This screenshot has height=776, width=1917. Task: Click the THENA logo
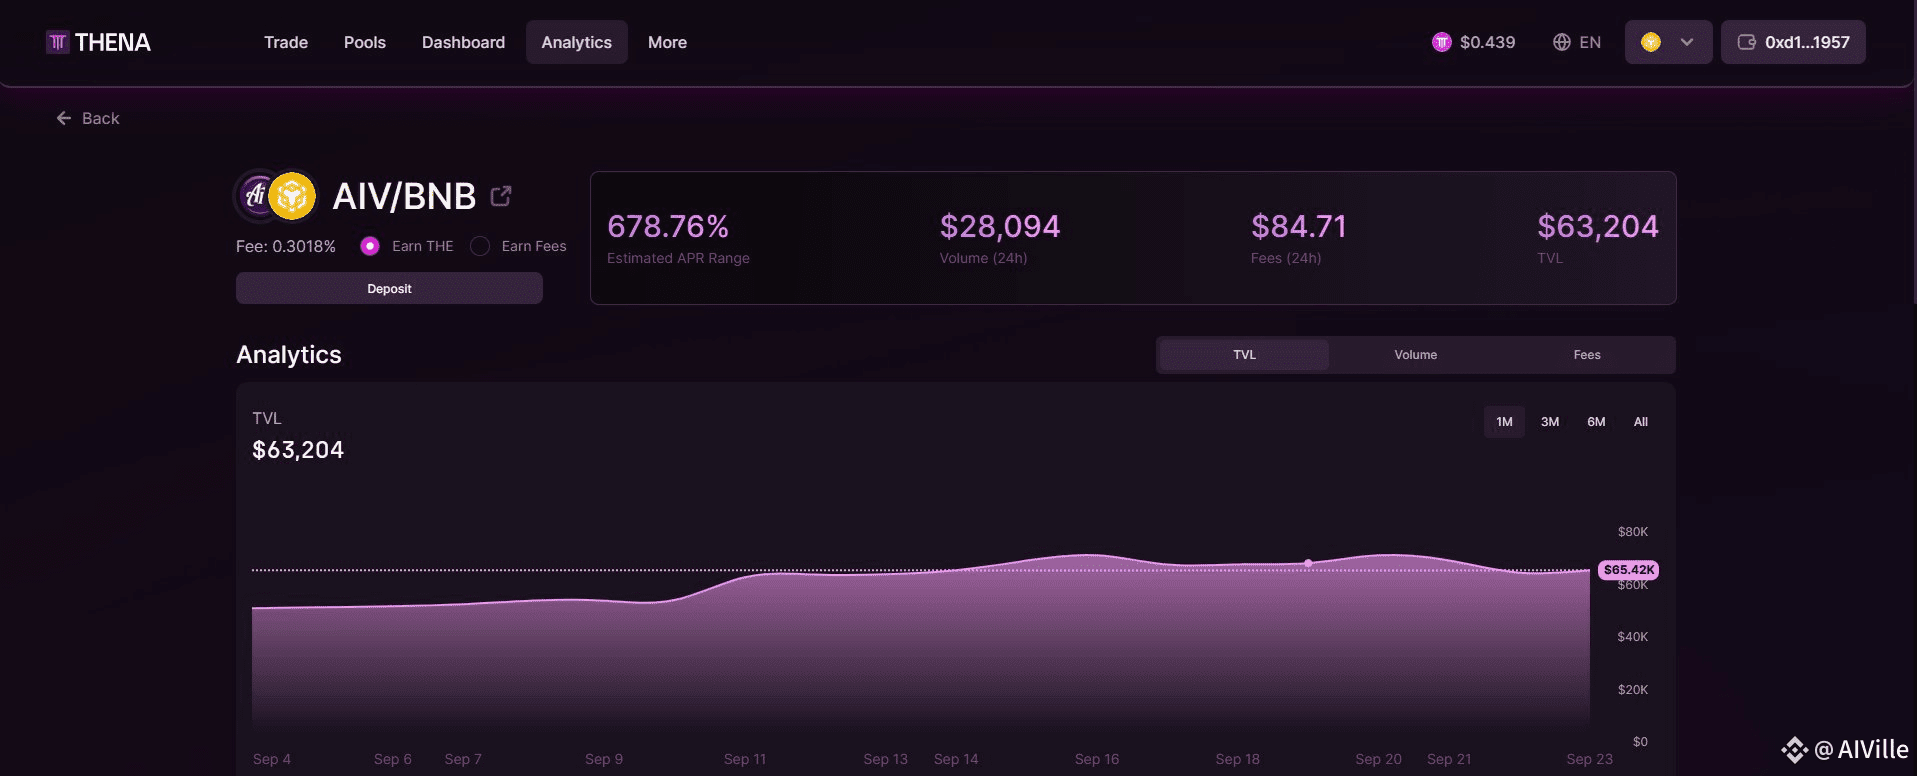click(x=98, y=42)
